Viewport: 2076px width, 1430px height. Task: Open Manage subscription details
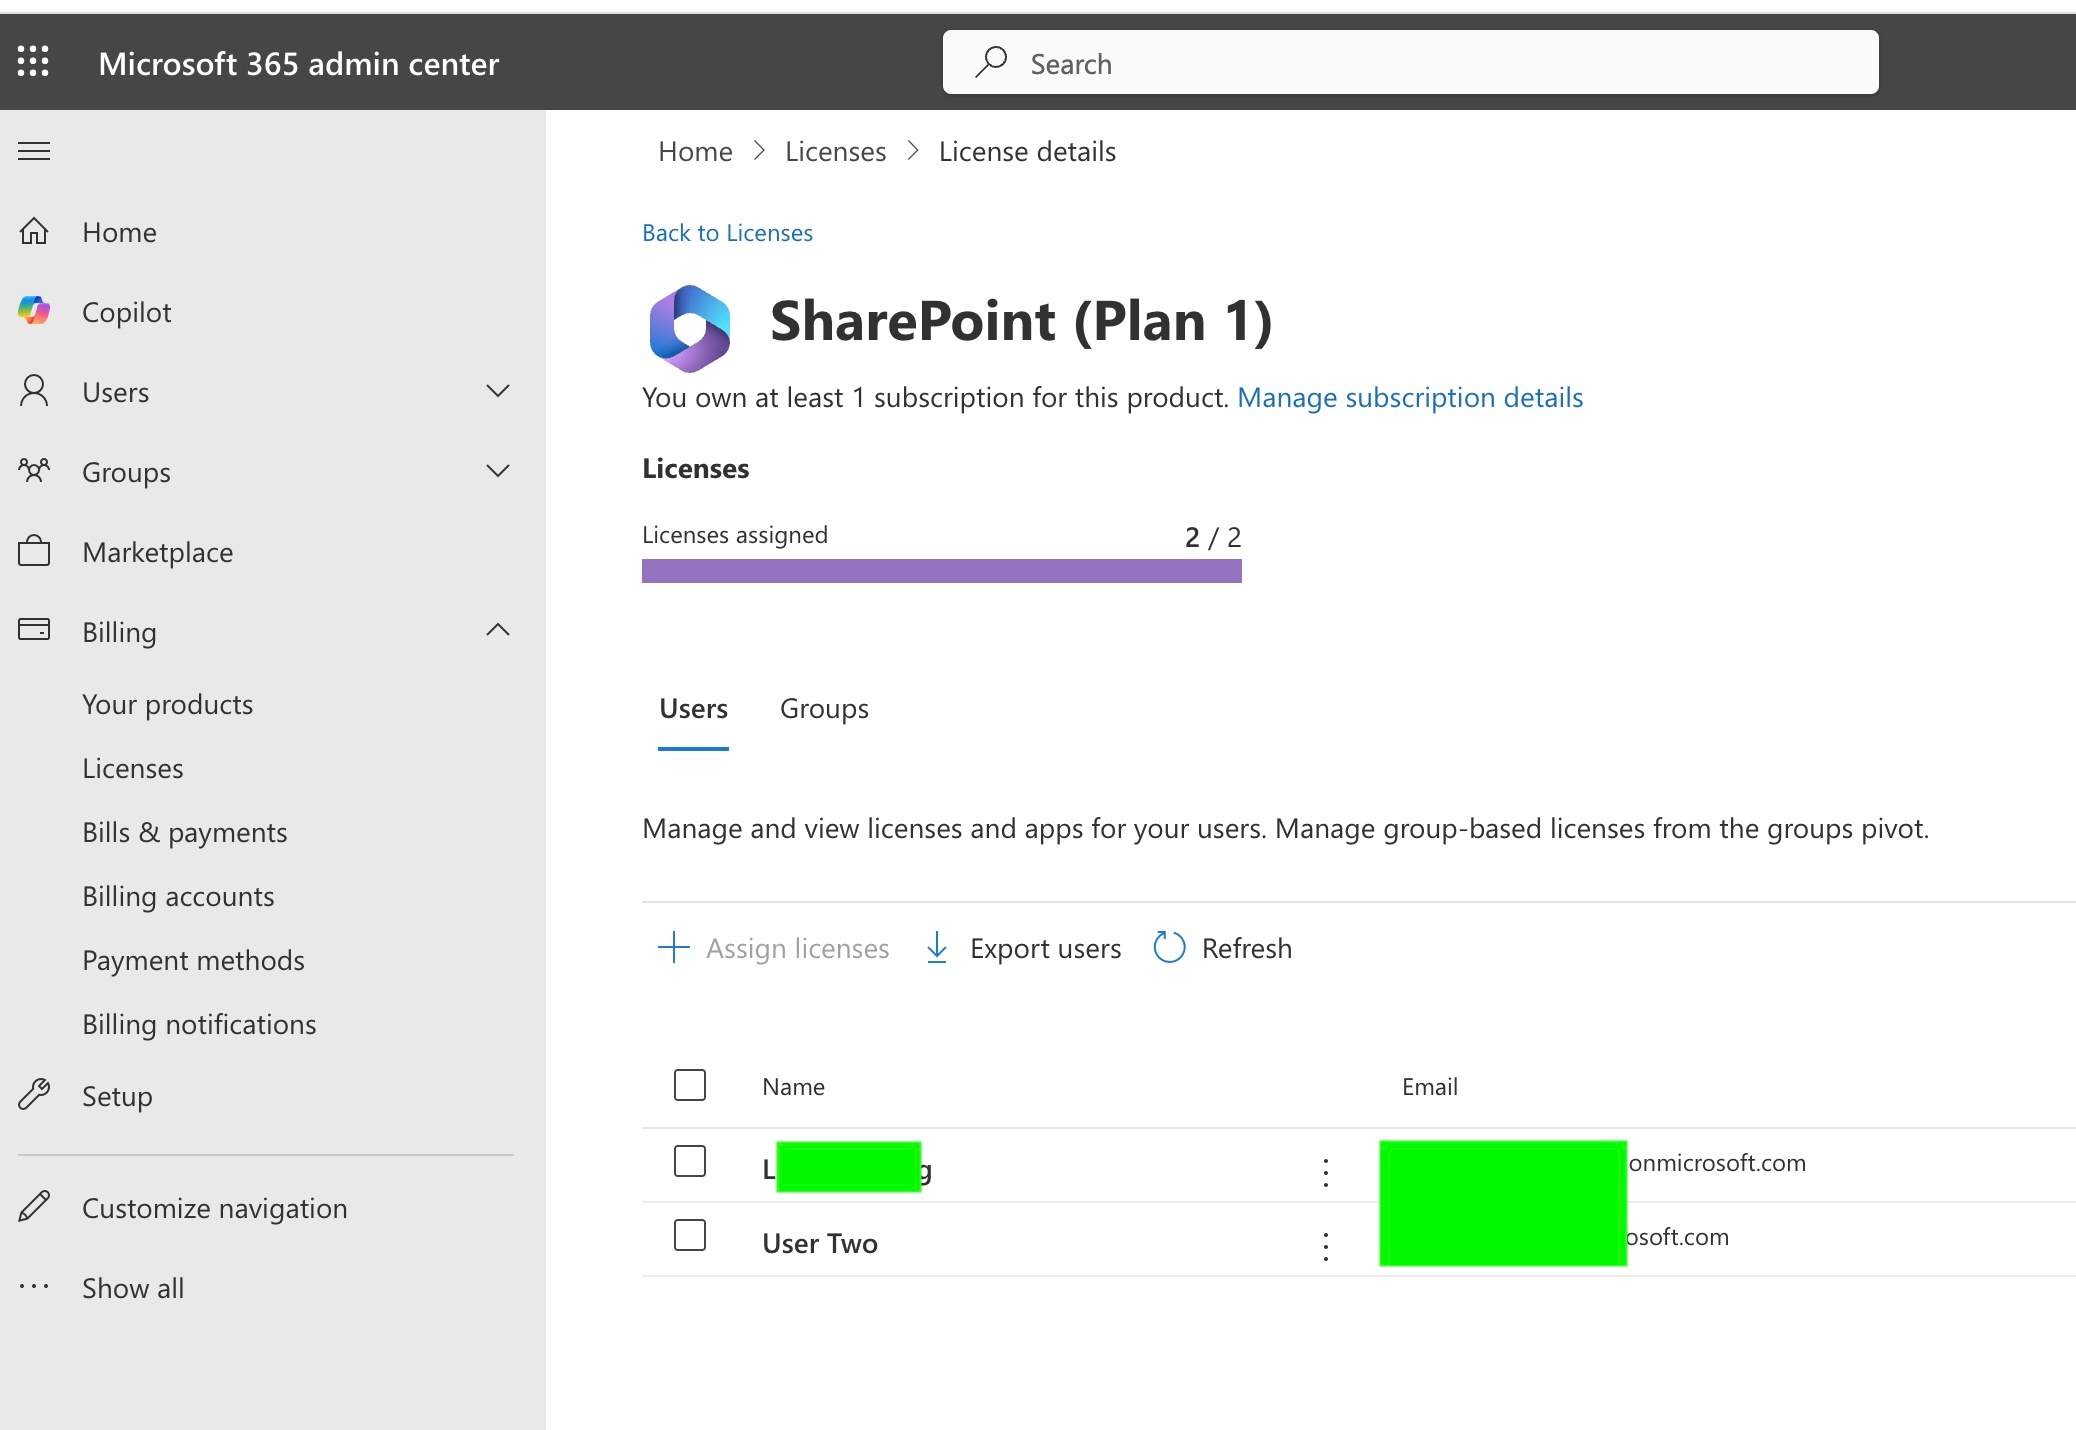tap(1410, 397)
